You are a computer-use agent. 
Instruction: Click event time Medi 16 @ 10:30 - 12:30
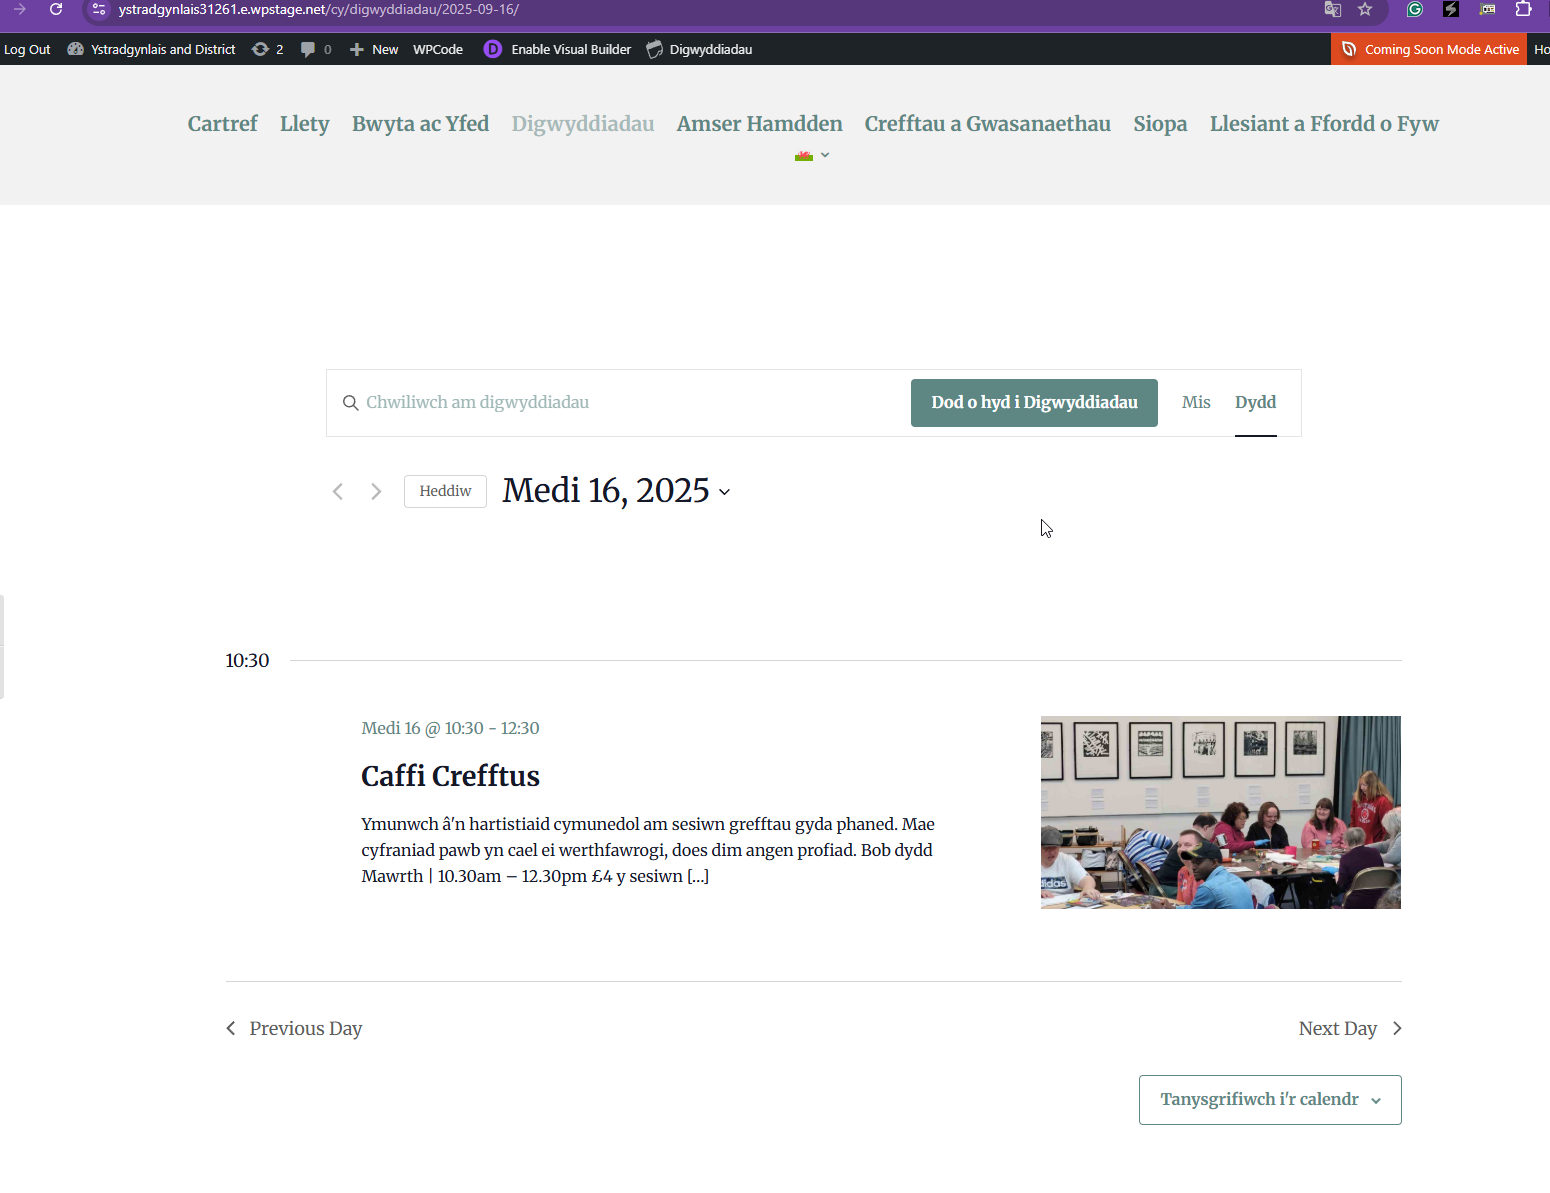tap(450, 728)
